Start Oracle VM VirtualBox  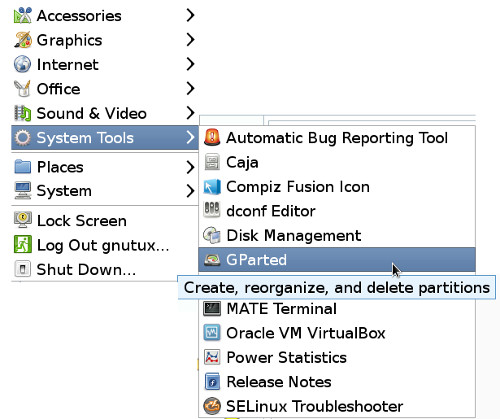tap(337, 333)
